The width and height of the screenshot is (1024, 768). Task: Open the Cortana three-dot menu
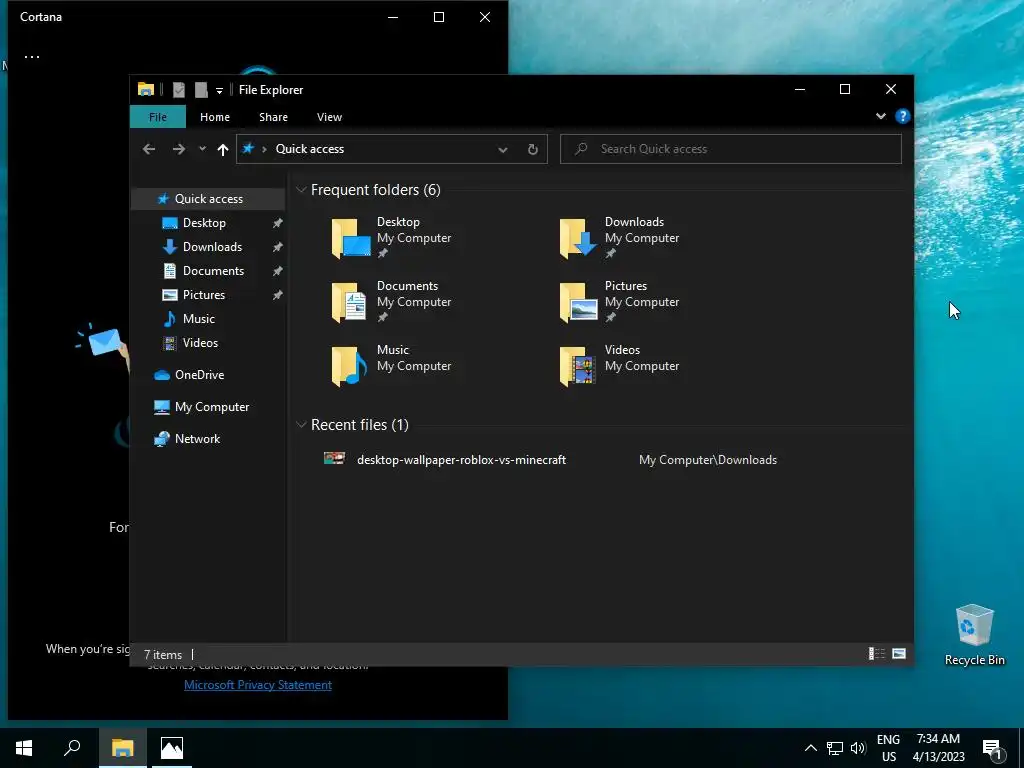pos(32,57)
